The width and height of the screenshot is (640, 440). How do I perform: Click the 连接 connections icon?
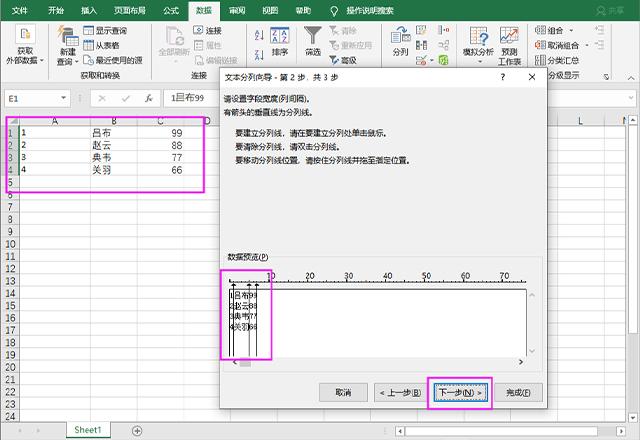198,30
